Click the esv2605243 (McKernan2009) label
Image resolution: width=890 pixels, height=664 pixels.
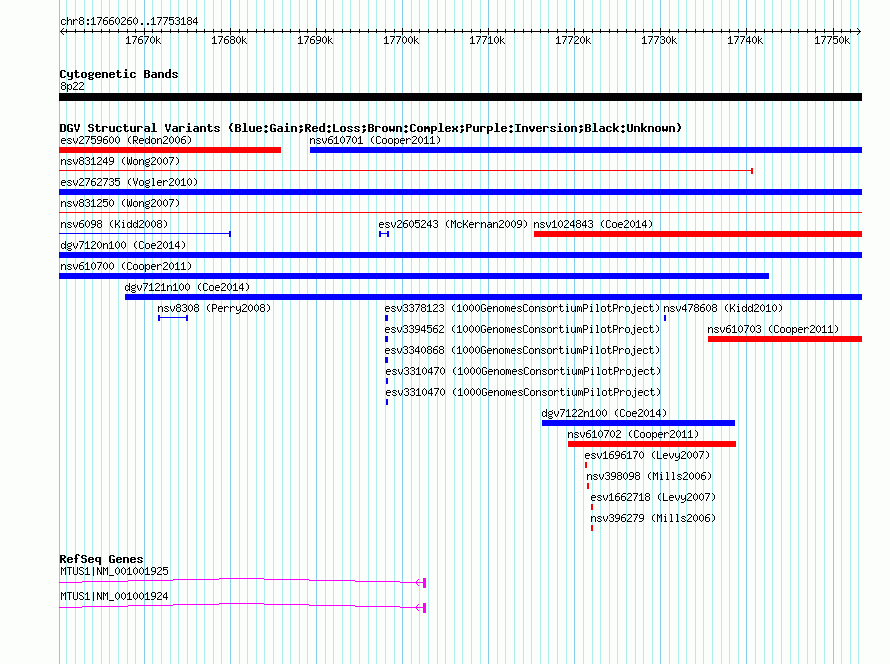(453, 224)
